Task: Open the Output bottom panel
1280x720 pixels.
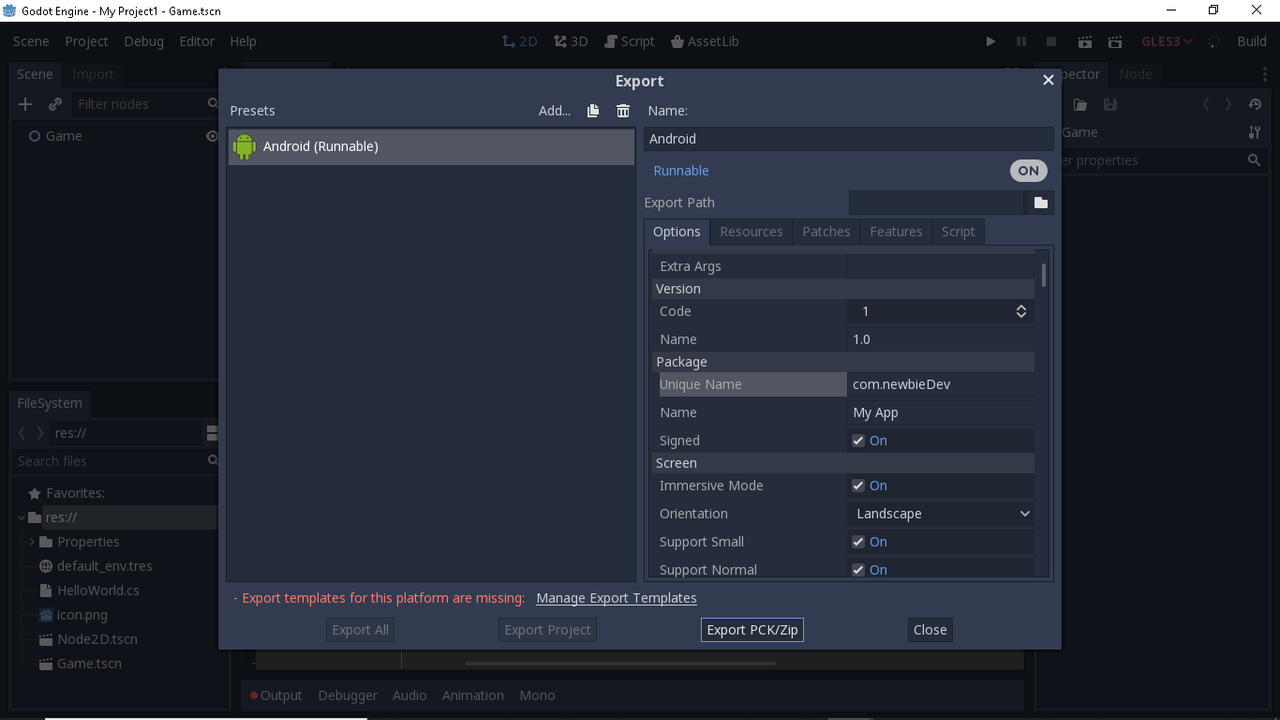Action: click(275, 695)
